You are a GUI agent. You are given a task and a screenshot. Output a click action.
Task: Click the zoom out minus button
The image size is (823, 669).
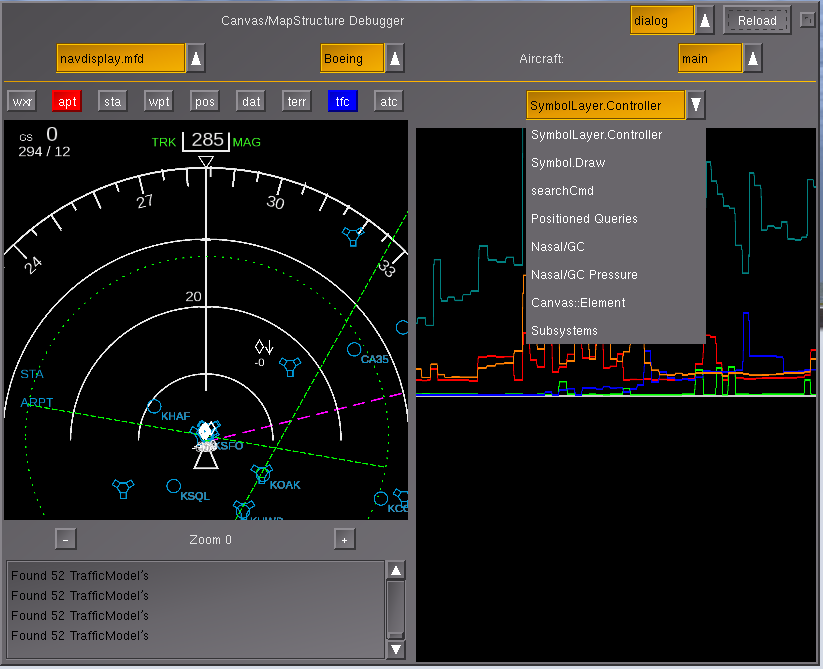click(x=66, y=539)
